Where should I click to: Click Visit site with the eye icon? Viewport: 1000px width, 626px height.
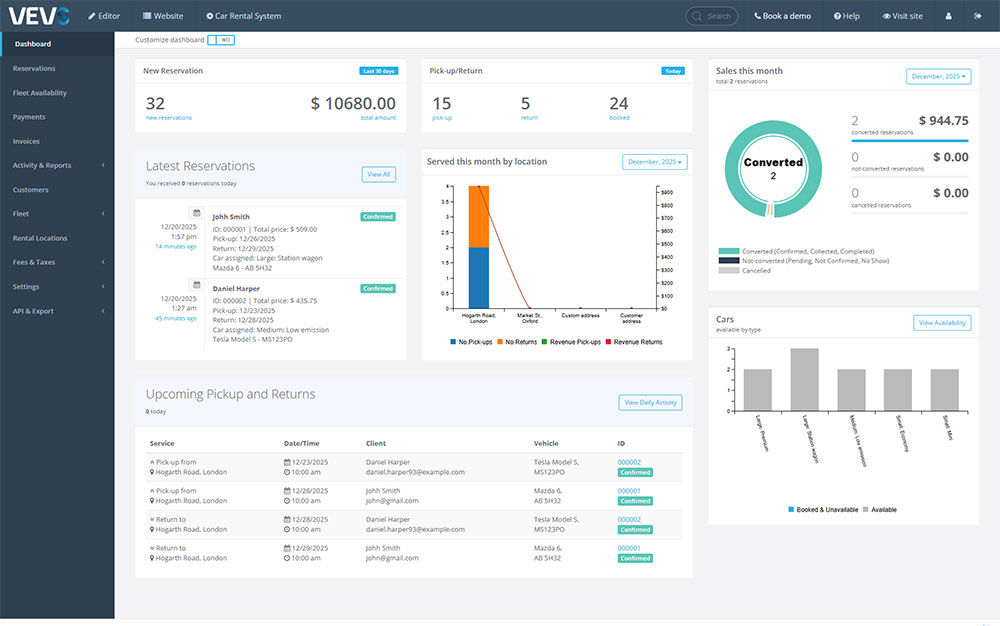click(x=902, y=16)
